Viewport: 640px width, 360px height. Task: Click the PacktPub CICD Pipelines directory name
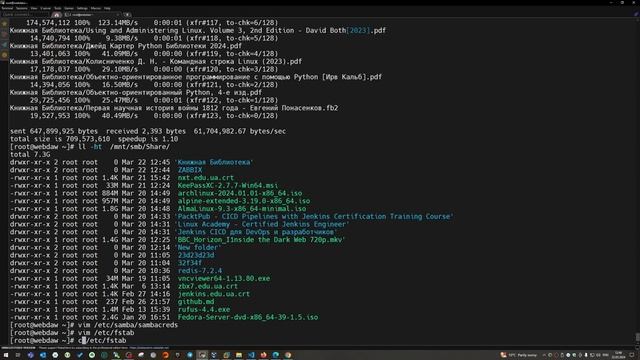(314, 216)
